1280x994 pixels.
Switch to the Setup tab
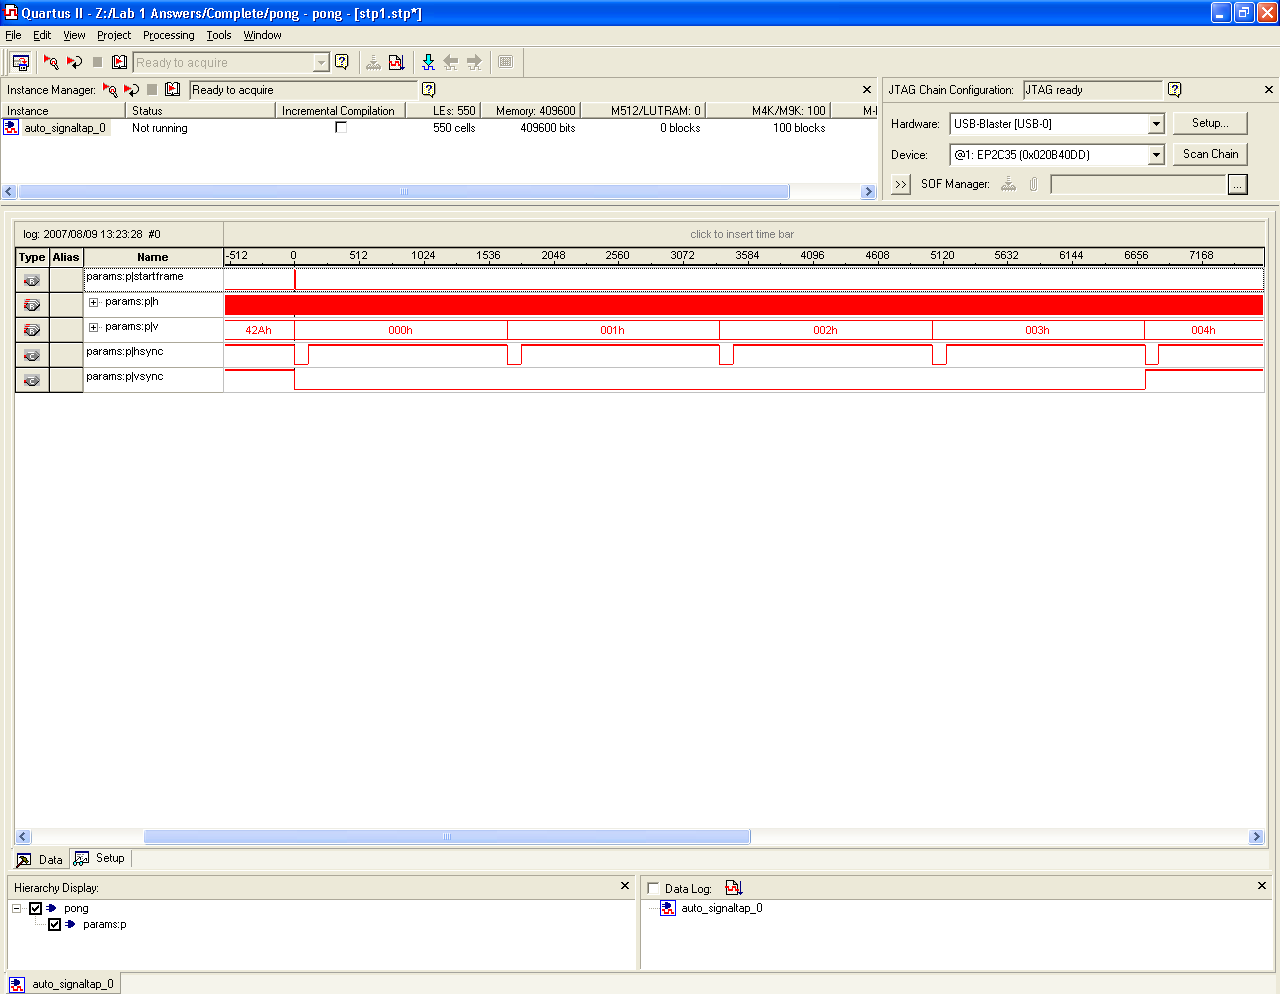tap(101, 859)
